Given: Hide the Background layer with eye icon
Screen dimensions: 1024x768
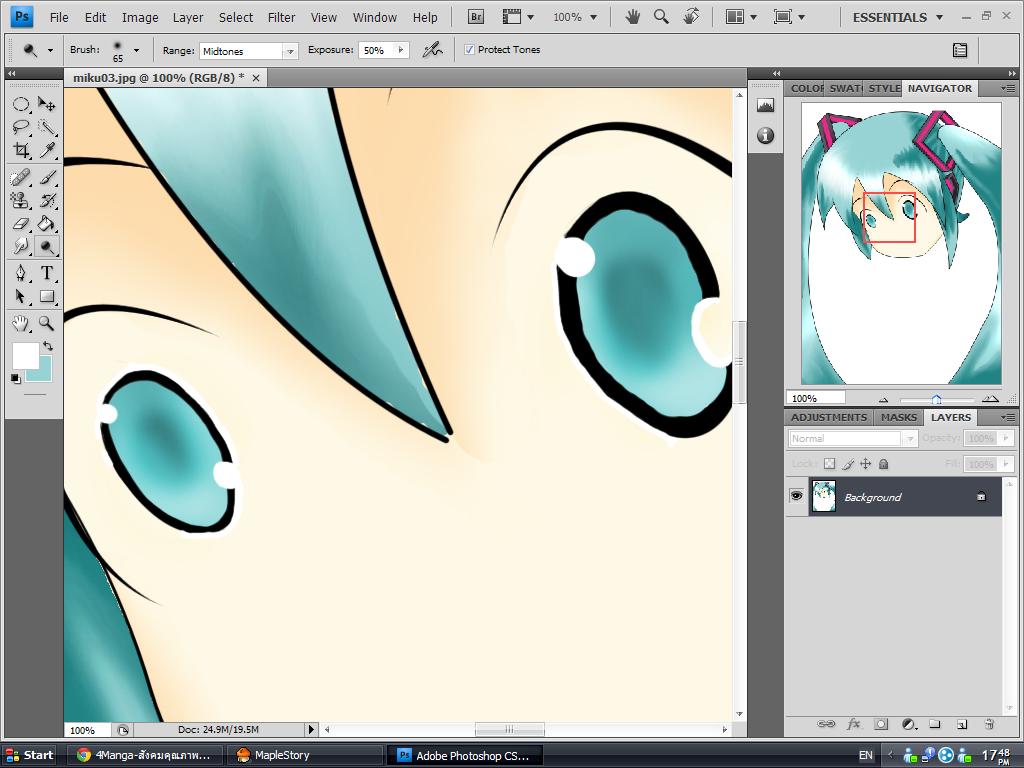Looking at the screenshot, I should [x=796, y=496].
